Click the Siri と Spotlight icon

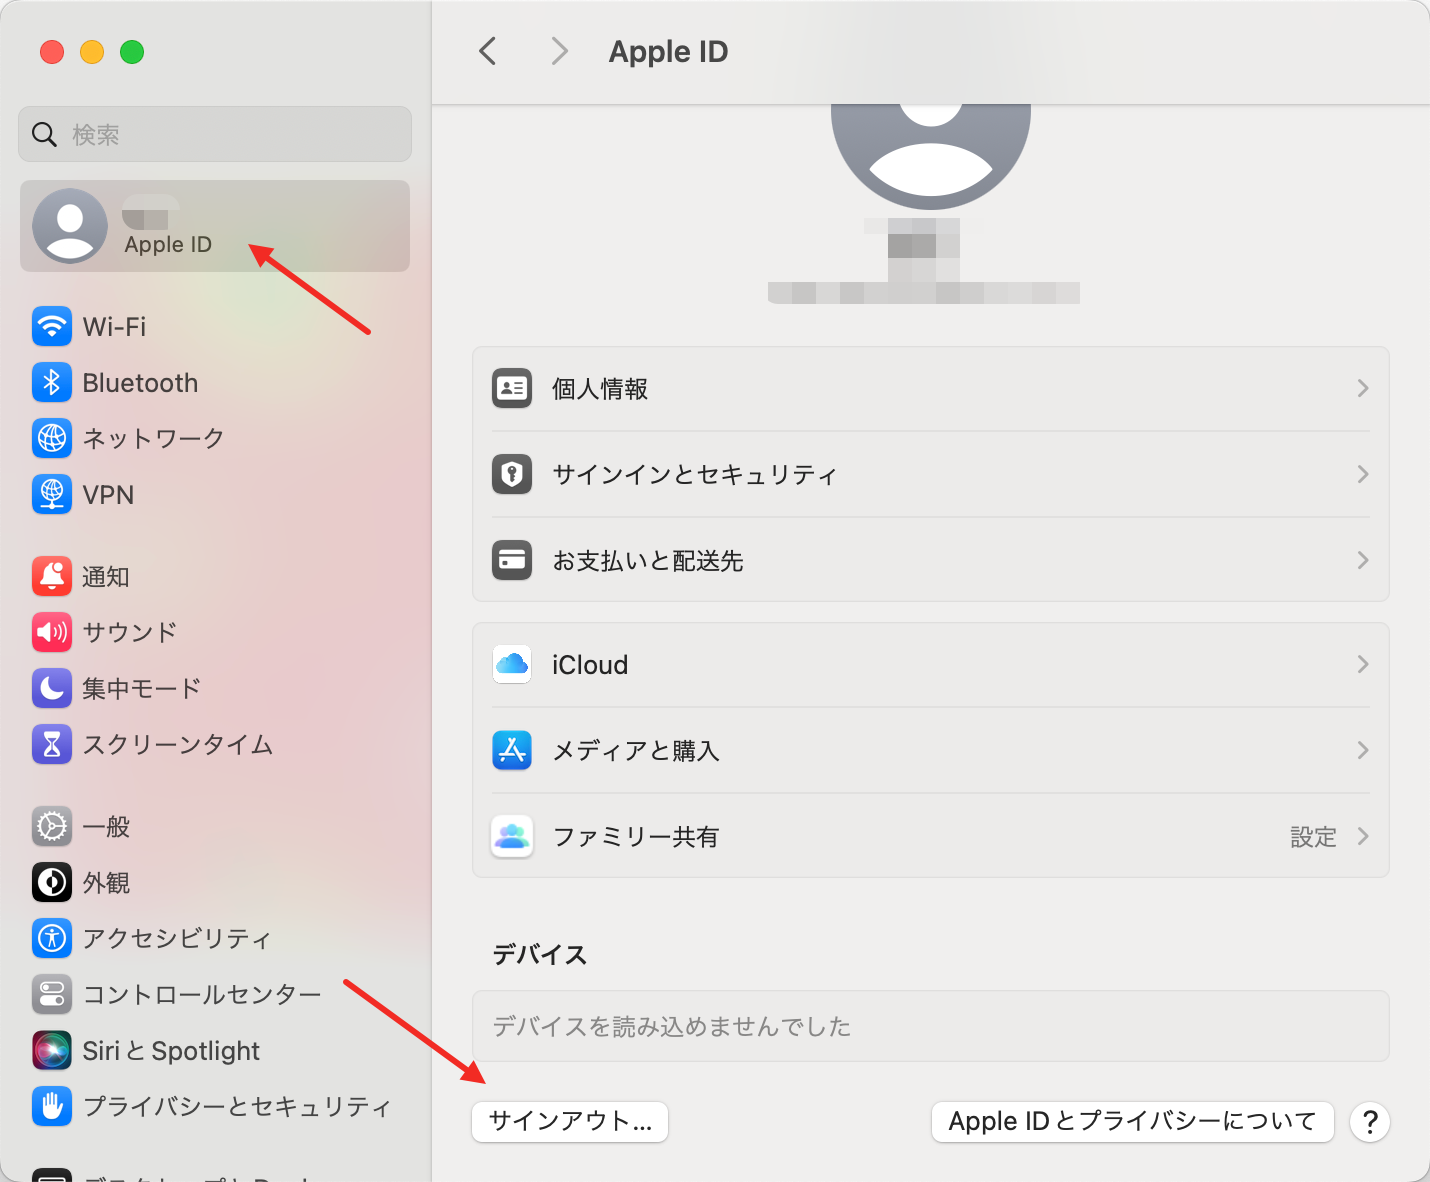pos(52,1050)
